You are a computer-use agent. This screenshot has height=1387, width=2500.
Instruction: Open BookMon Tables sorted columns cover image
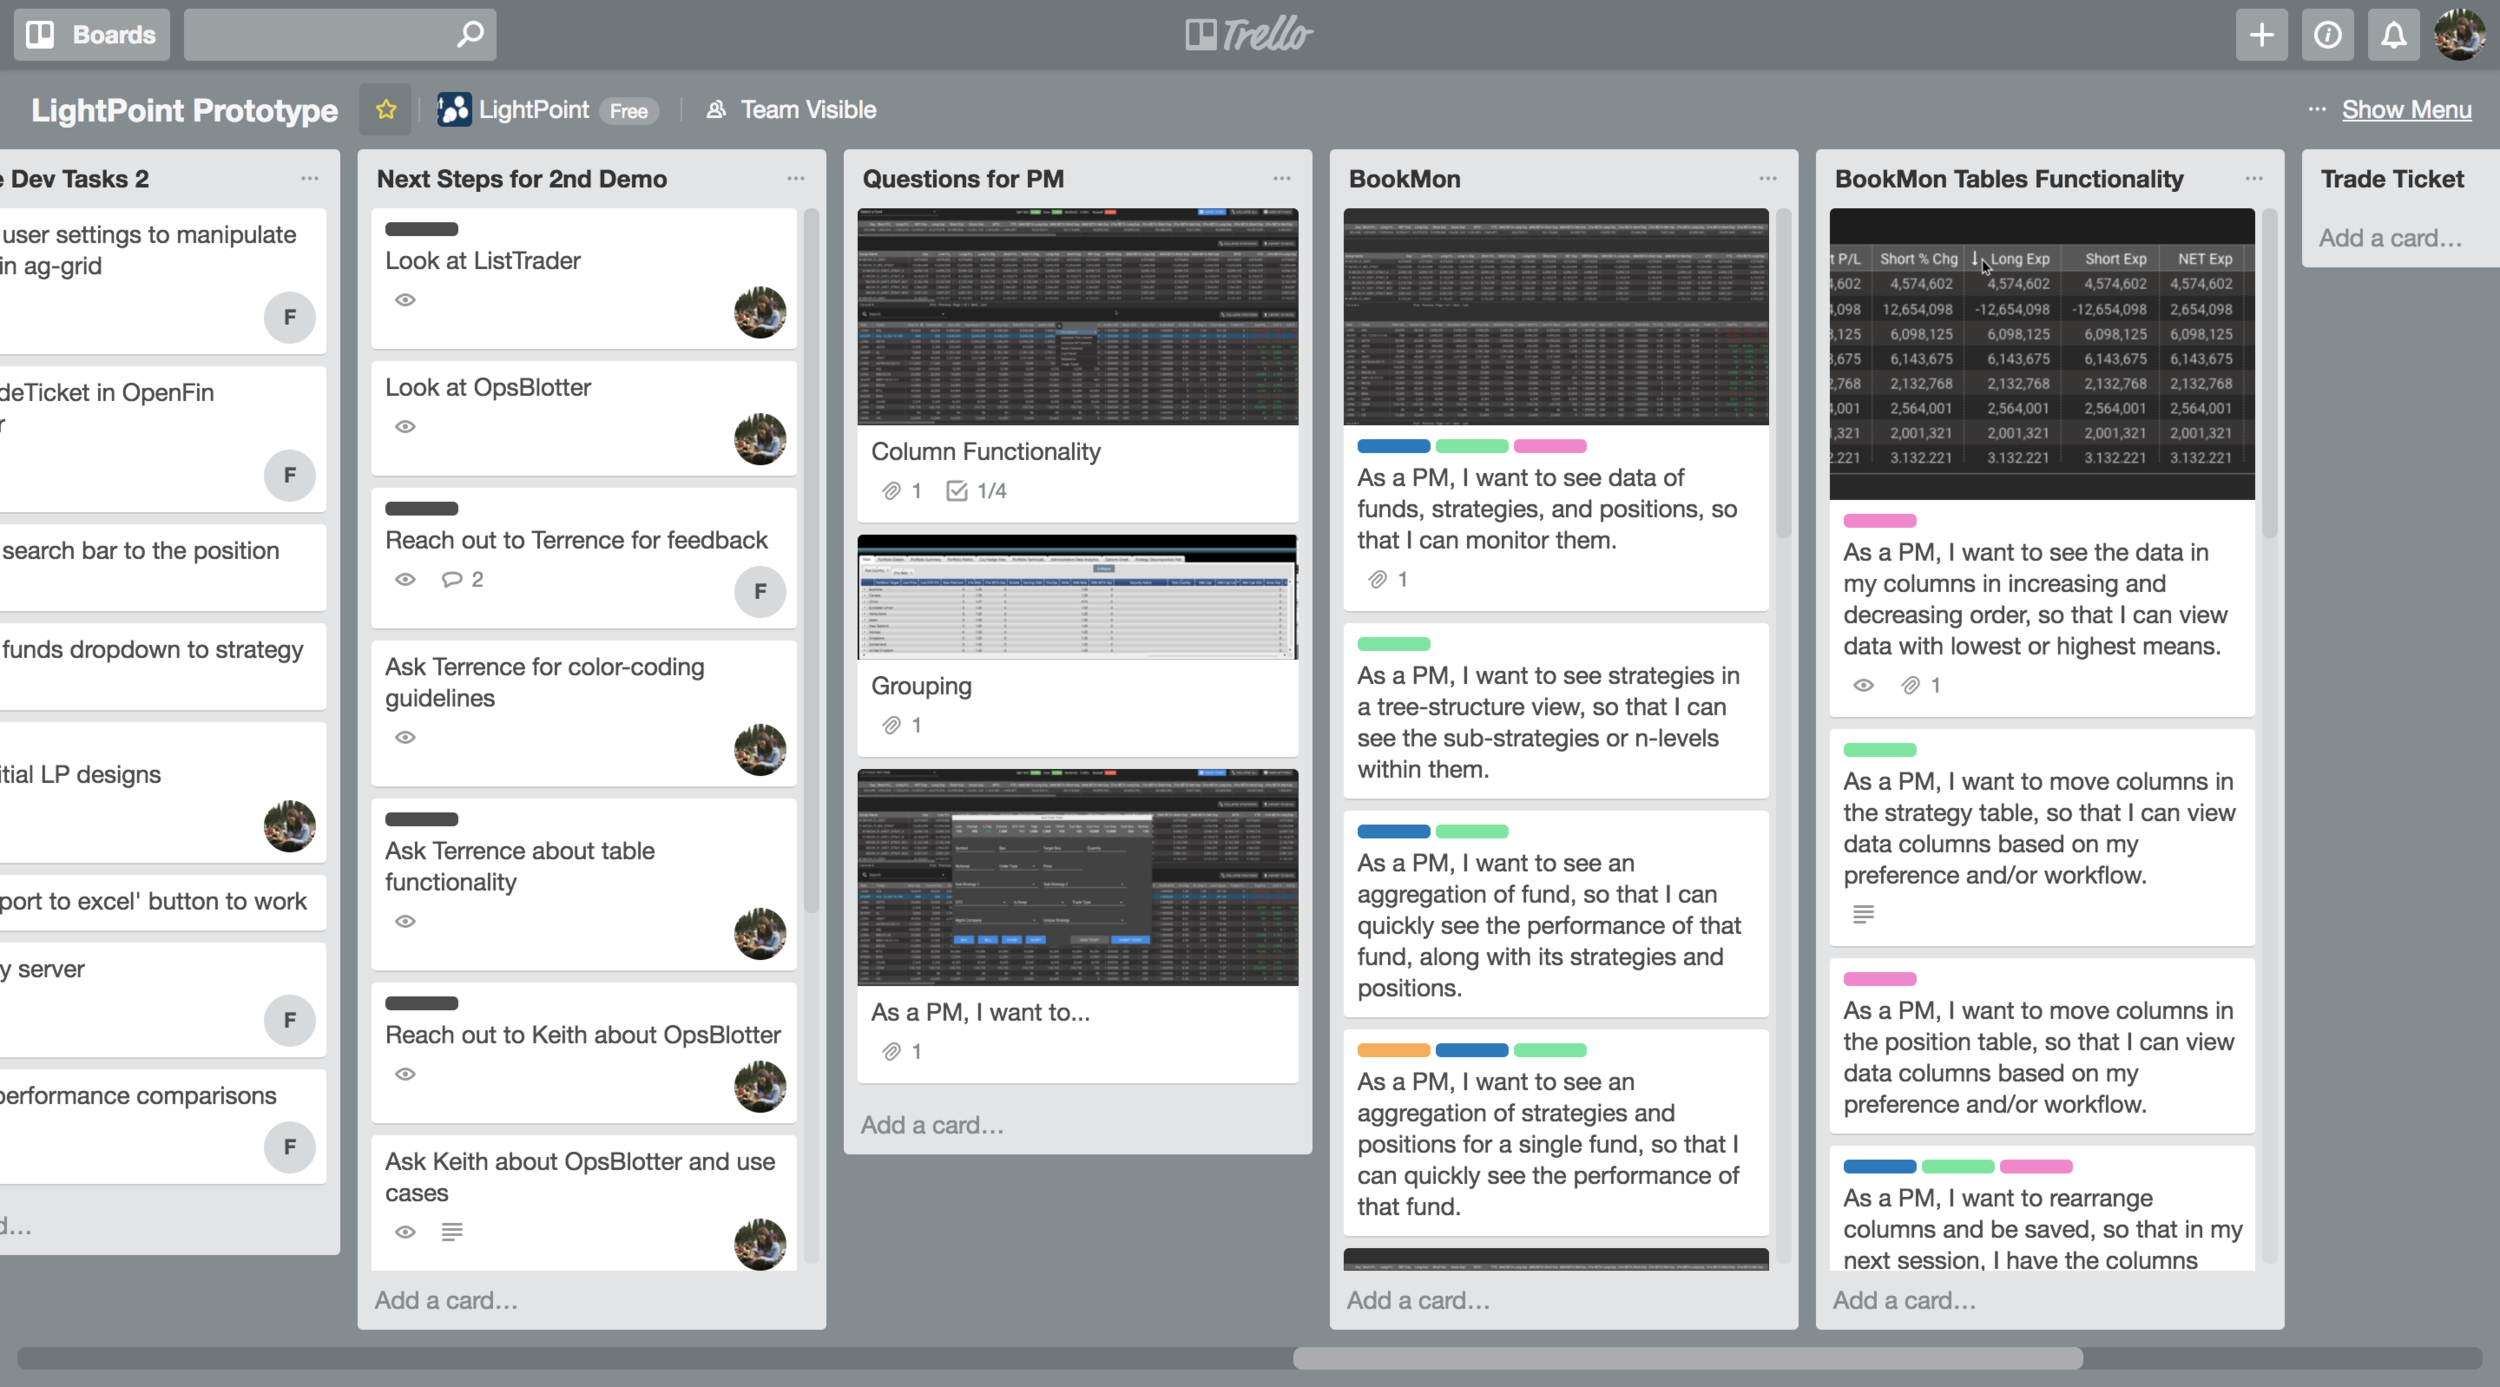click(2042, 354)
